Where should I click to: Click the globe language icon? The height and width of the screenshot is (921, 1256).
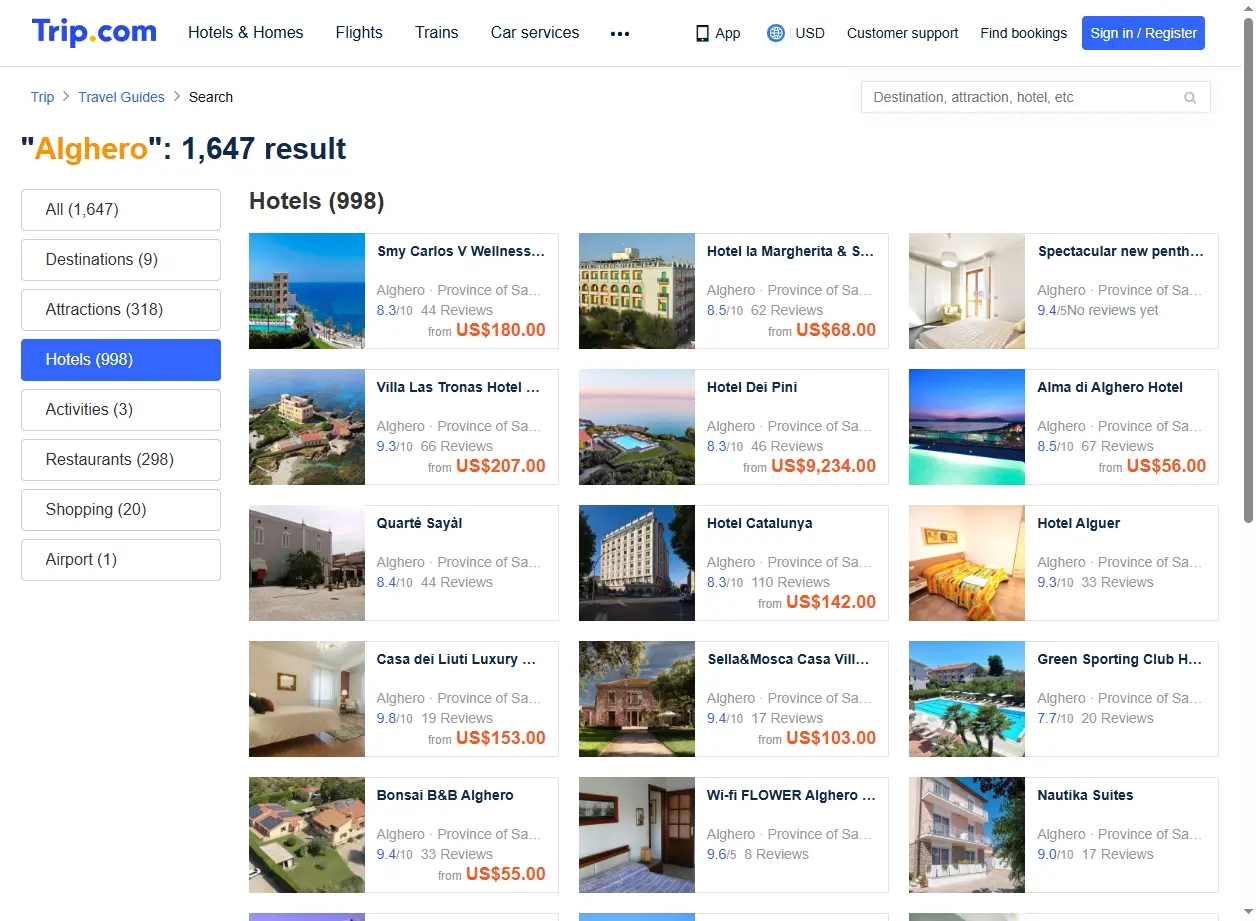pos(776,33)
